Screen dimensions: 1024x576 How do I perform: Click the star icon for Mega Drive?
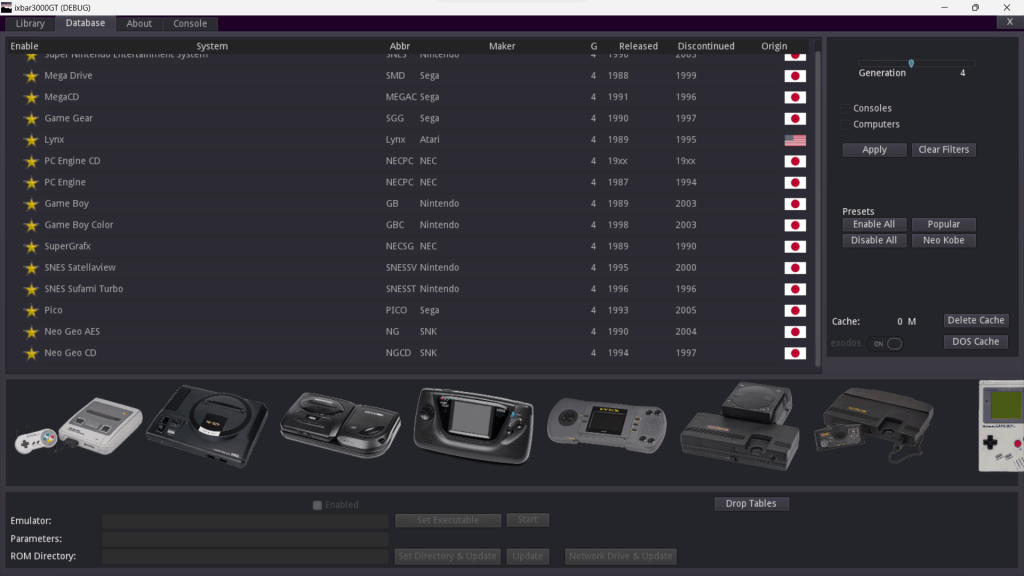tap(31, 76)
